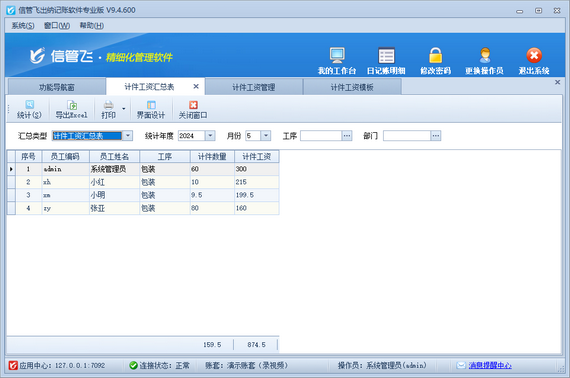This screenshot has width=570, height=378.
Task: Open the 系统(S) menu
Action: click(x=23, y=25)
